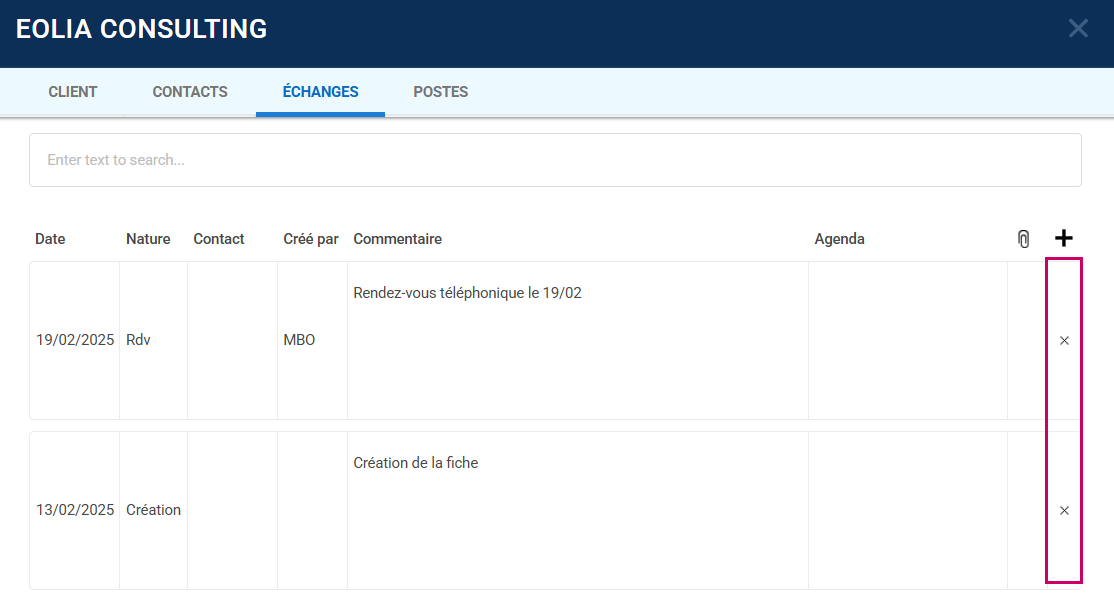1114x615 pixels.
Task: Click the paperclip attachment column icon
Action: coord(1023,239)
